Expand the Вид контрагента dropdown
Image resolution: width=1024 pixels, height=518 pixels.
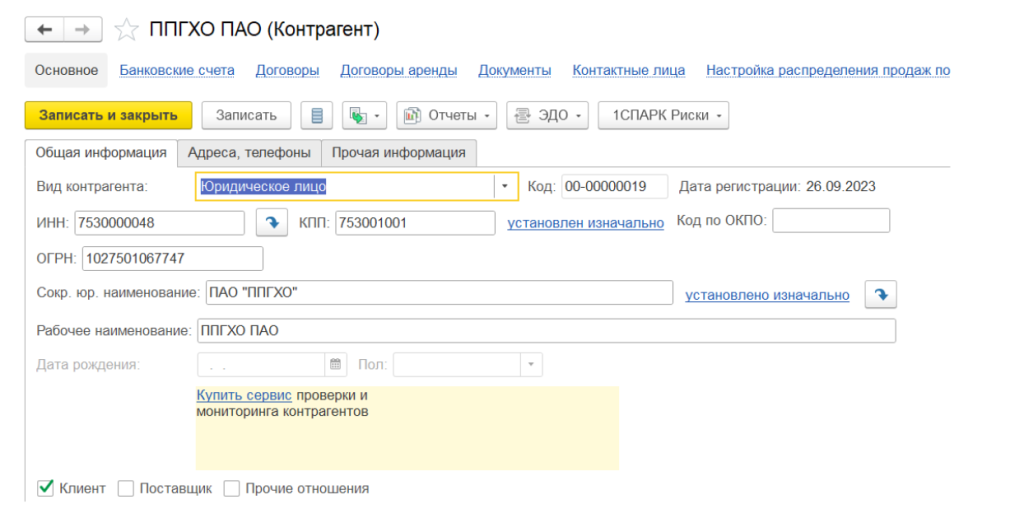click(x=505, y=186)
